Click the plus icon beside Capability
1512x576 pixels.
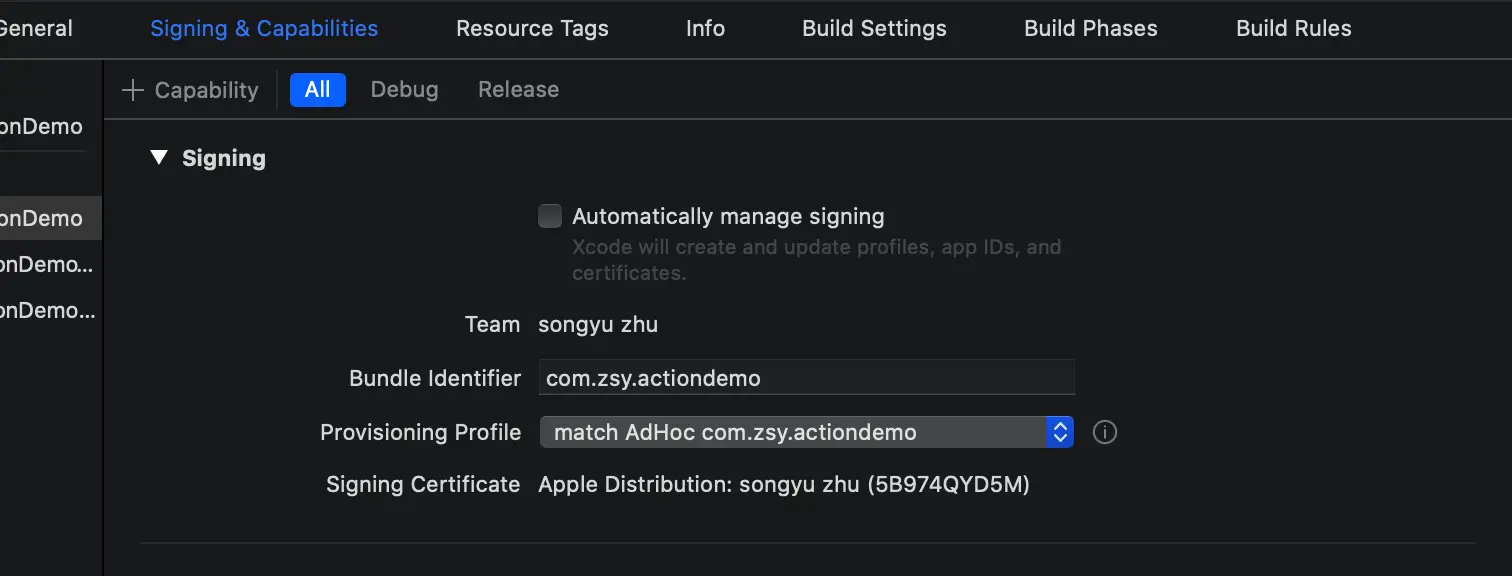(x=132, y=90)
